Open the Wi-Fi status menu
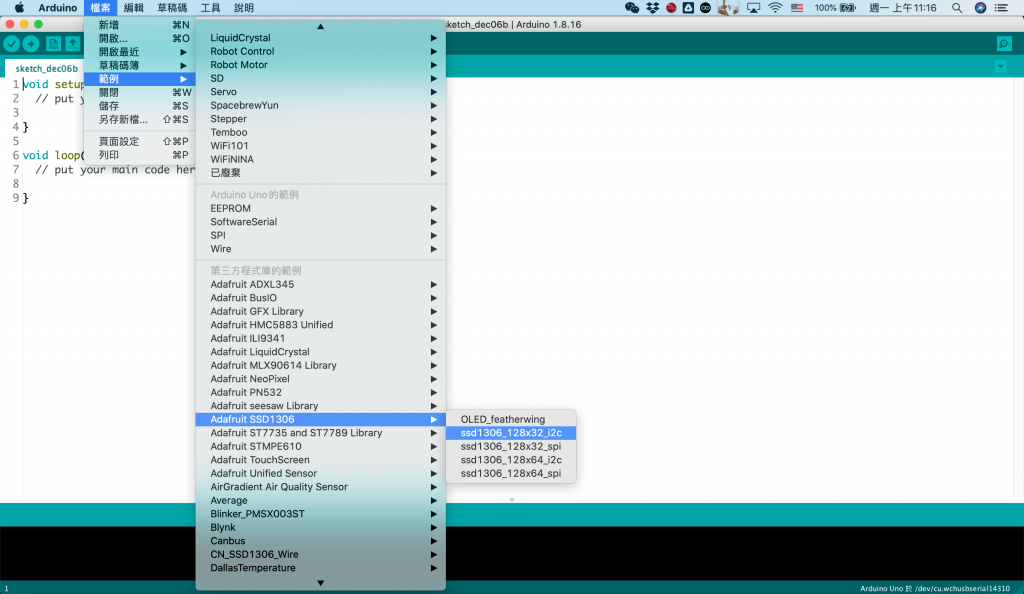Image resolution: width=1024 pixels, height=594 pixels. (x=775, y=8)
